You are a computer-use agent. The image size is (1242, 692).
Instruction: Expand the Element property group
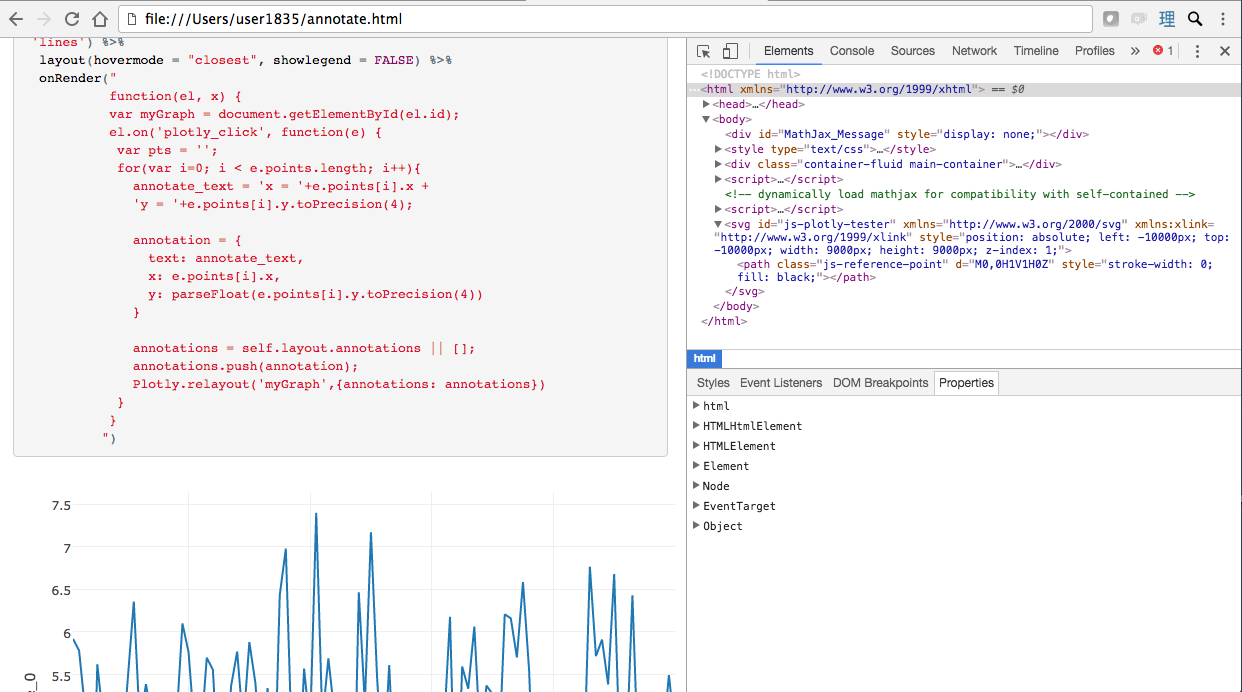click(697, 466)
